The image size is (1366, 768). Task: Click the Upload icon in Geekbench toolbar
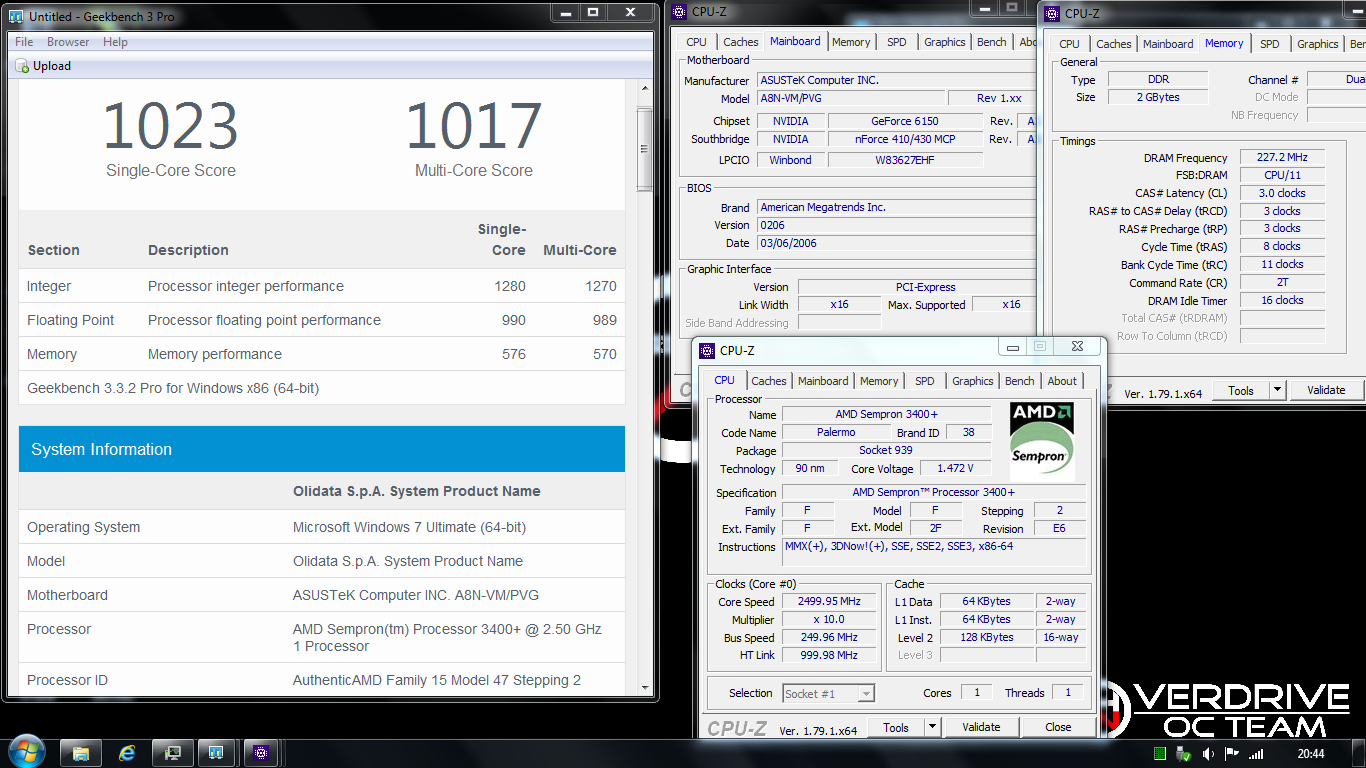click(x=22, y=66)
